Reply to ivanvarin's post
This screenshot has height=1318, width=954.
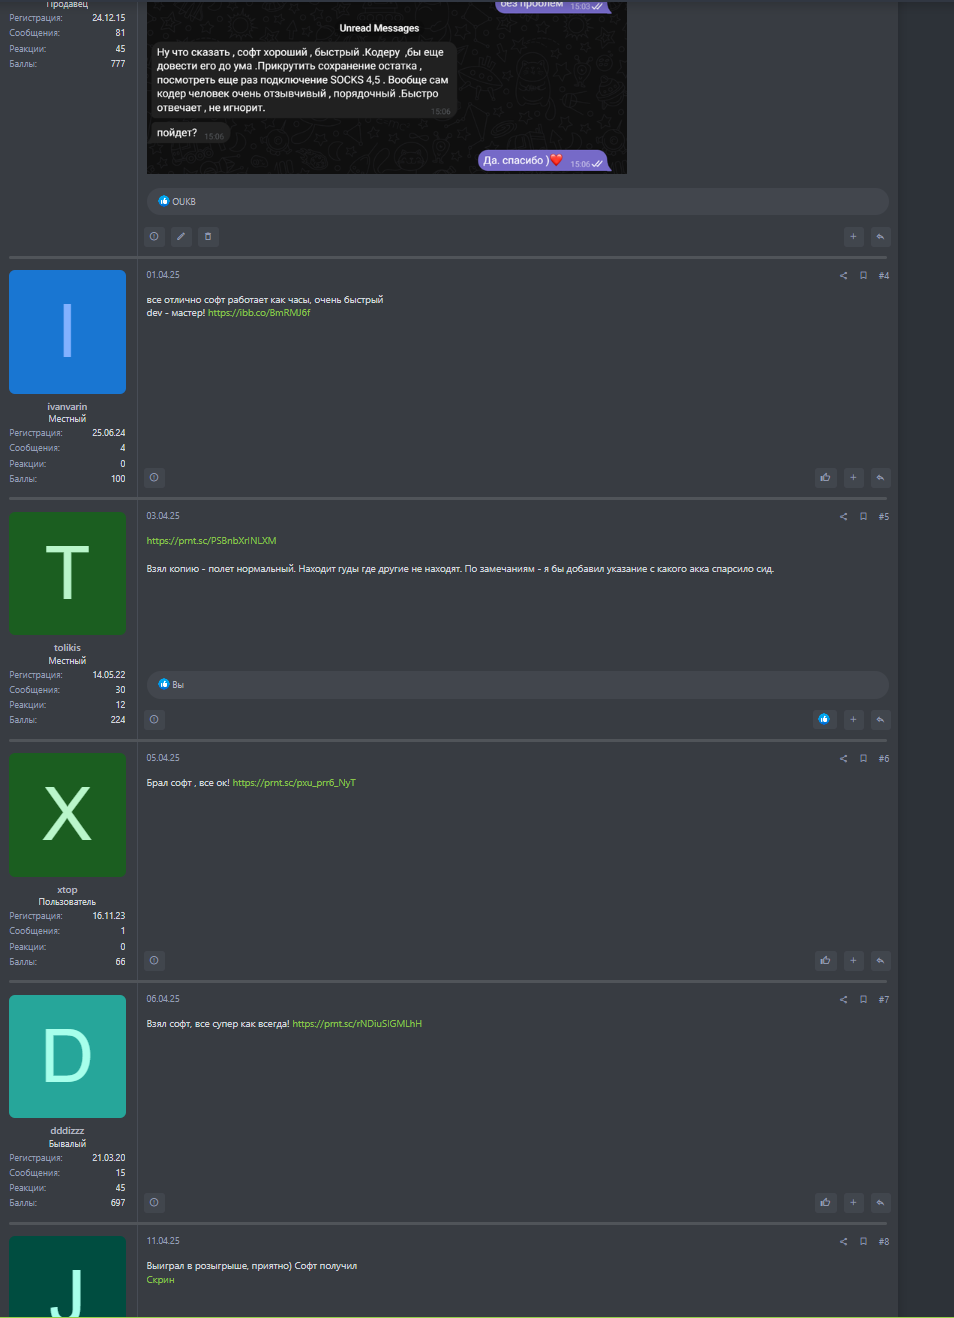pos(880,478)
